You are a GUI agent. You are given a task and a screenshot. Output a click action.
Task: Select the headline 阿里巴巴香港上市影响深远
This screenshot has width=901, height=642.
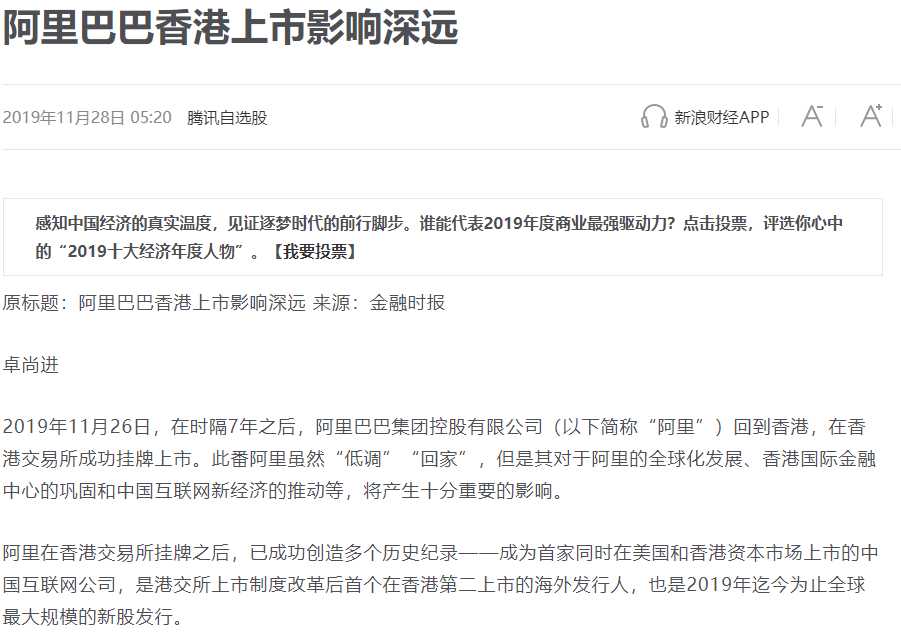[x=230, y=27]
